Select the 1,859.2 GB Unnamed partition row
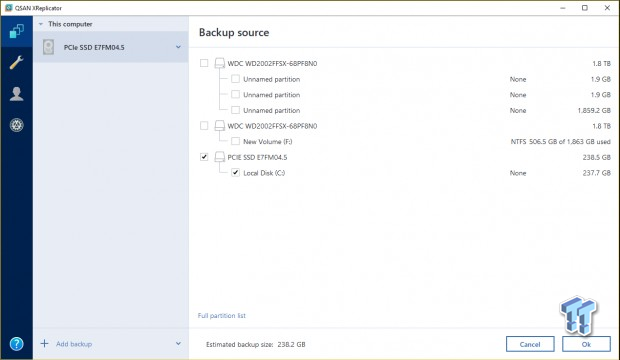The height and width of the screenshot is (360, 620). click(405, 110)
